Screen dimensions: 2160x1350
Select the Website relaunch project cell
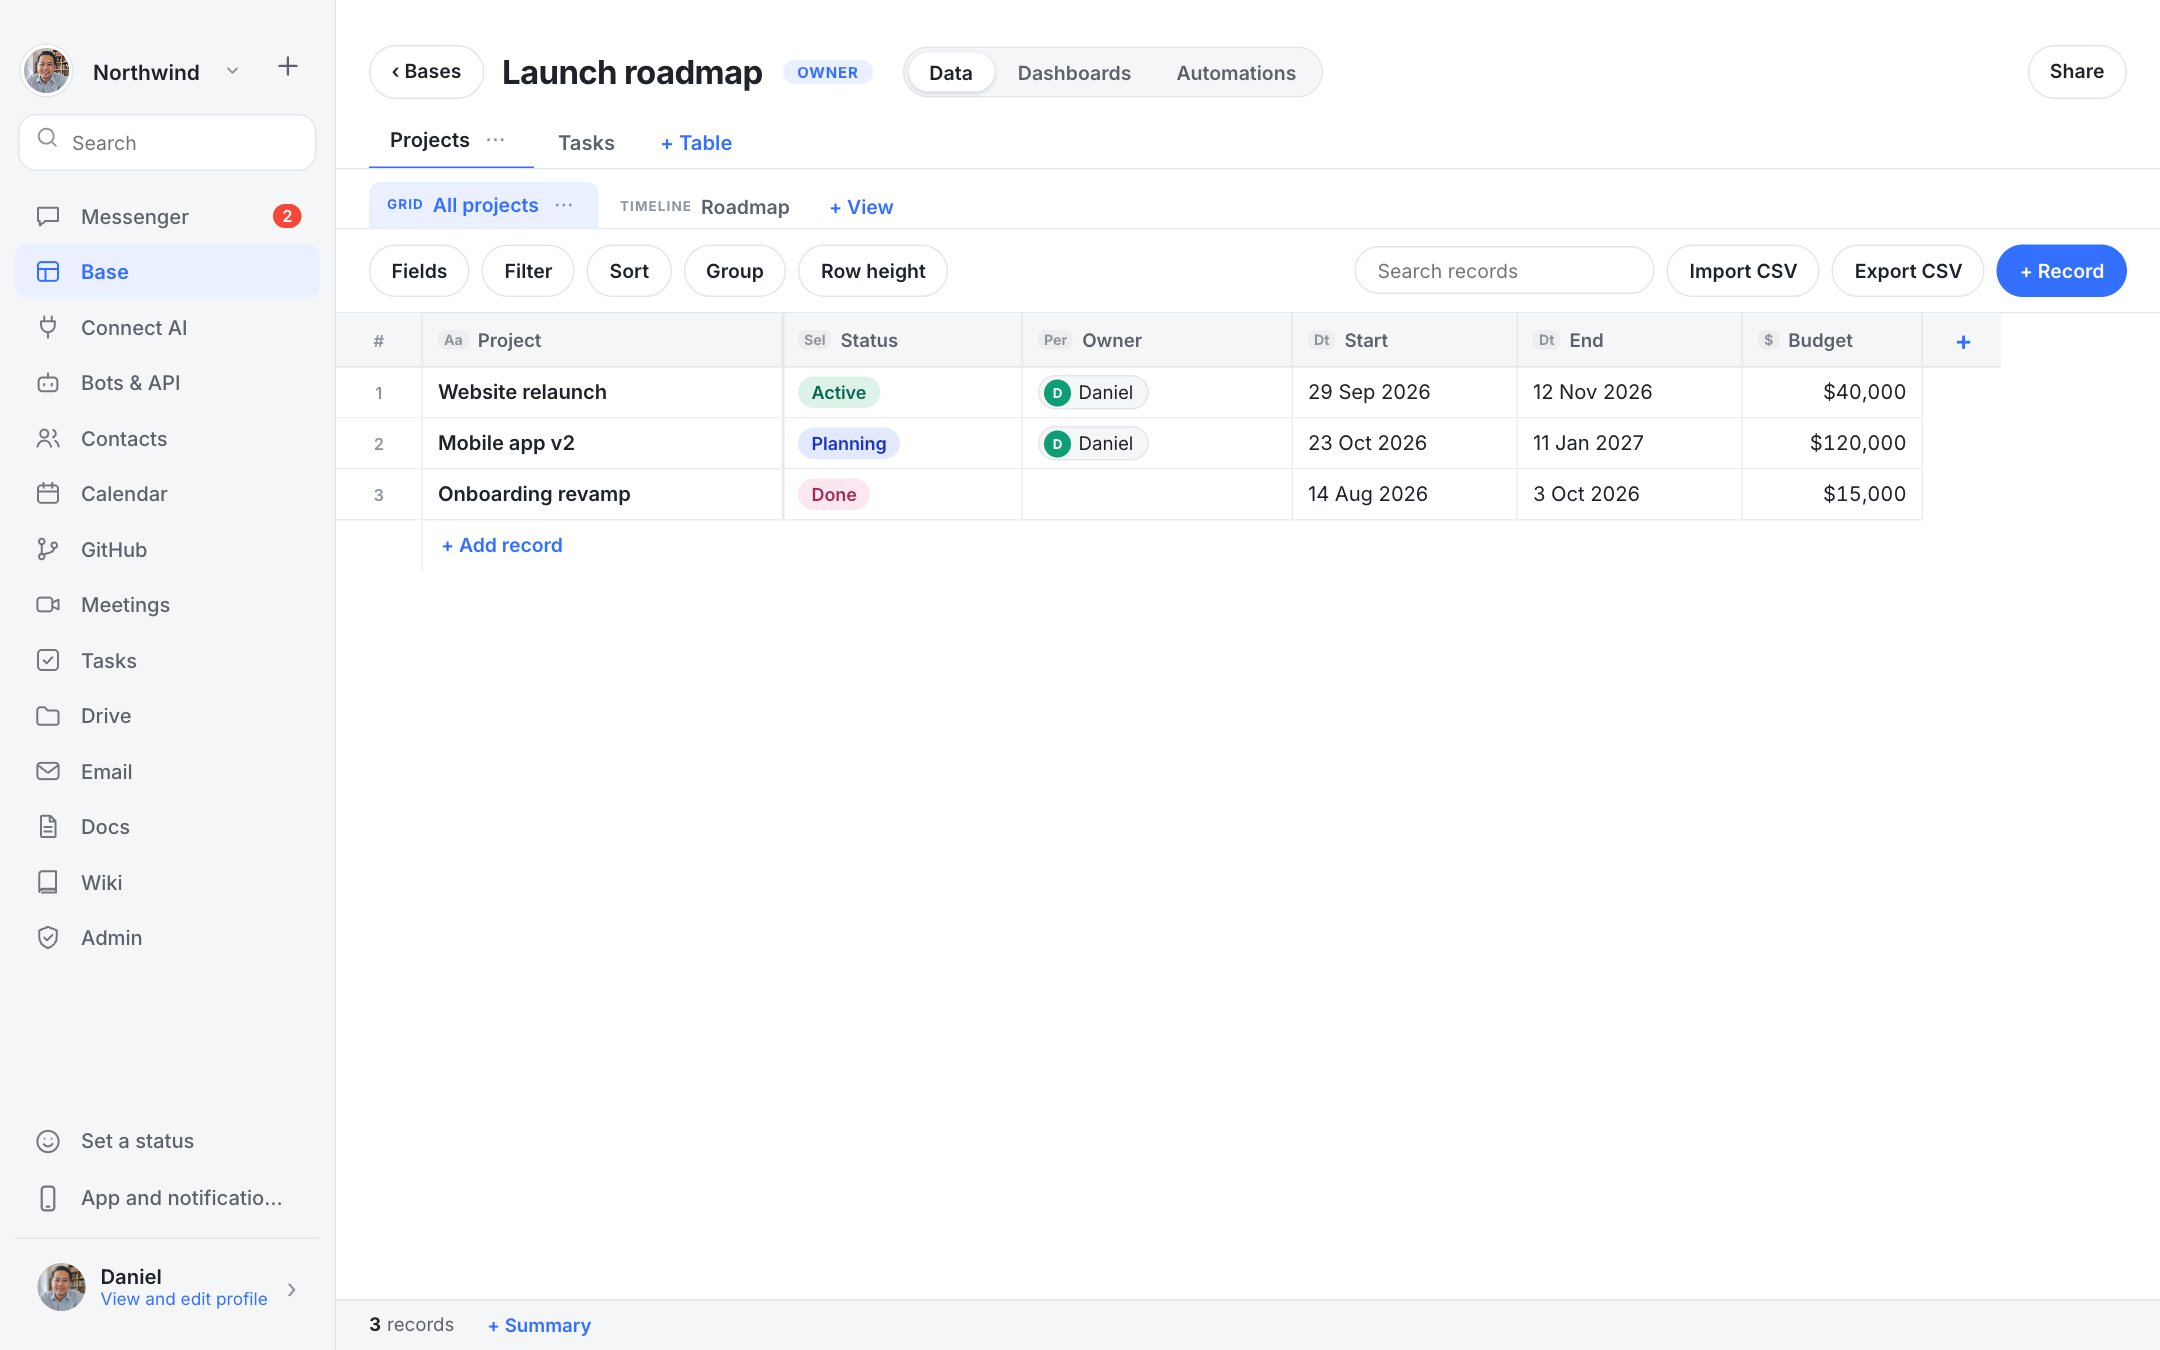(602, 392)
